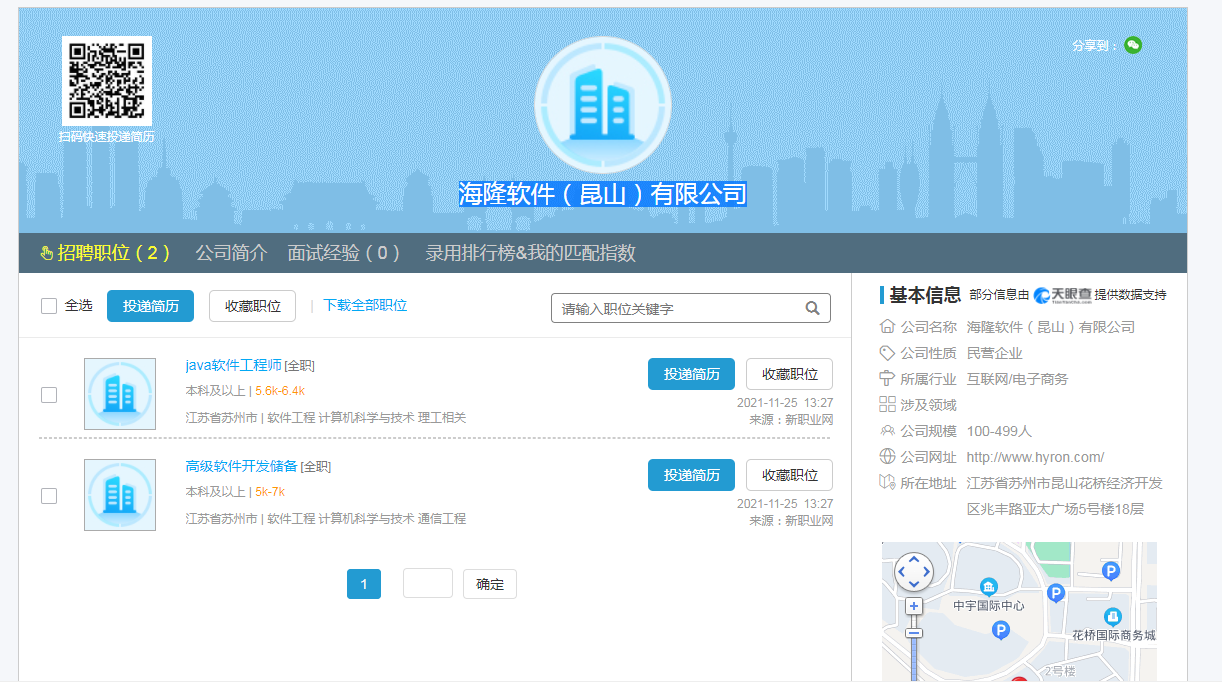
Task: Open the company logo in header
Action: click(603, 106)
